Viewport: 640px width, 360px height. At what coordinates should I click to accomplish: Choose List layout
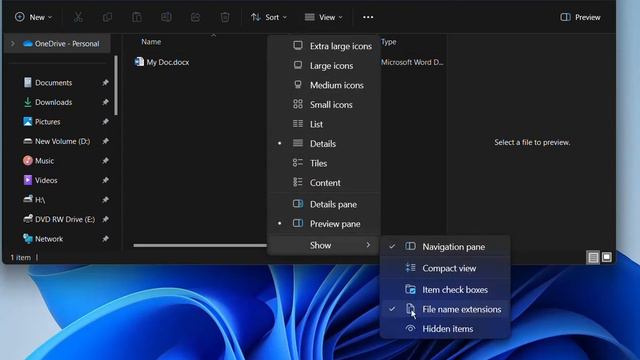pyautogui.click(x=324, y=124)
